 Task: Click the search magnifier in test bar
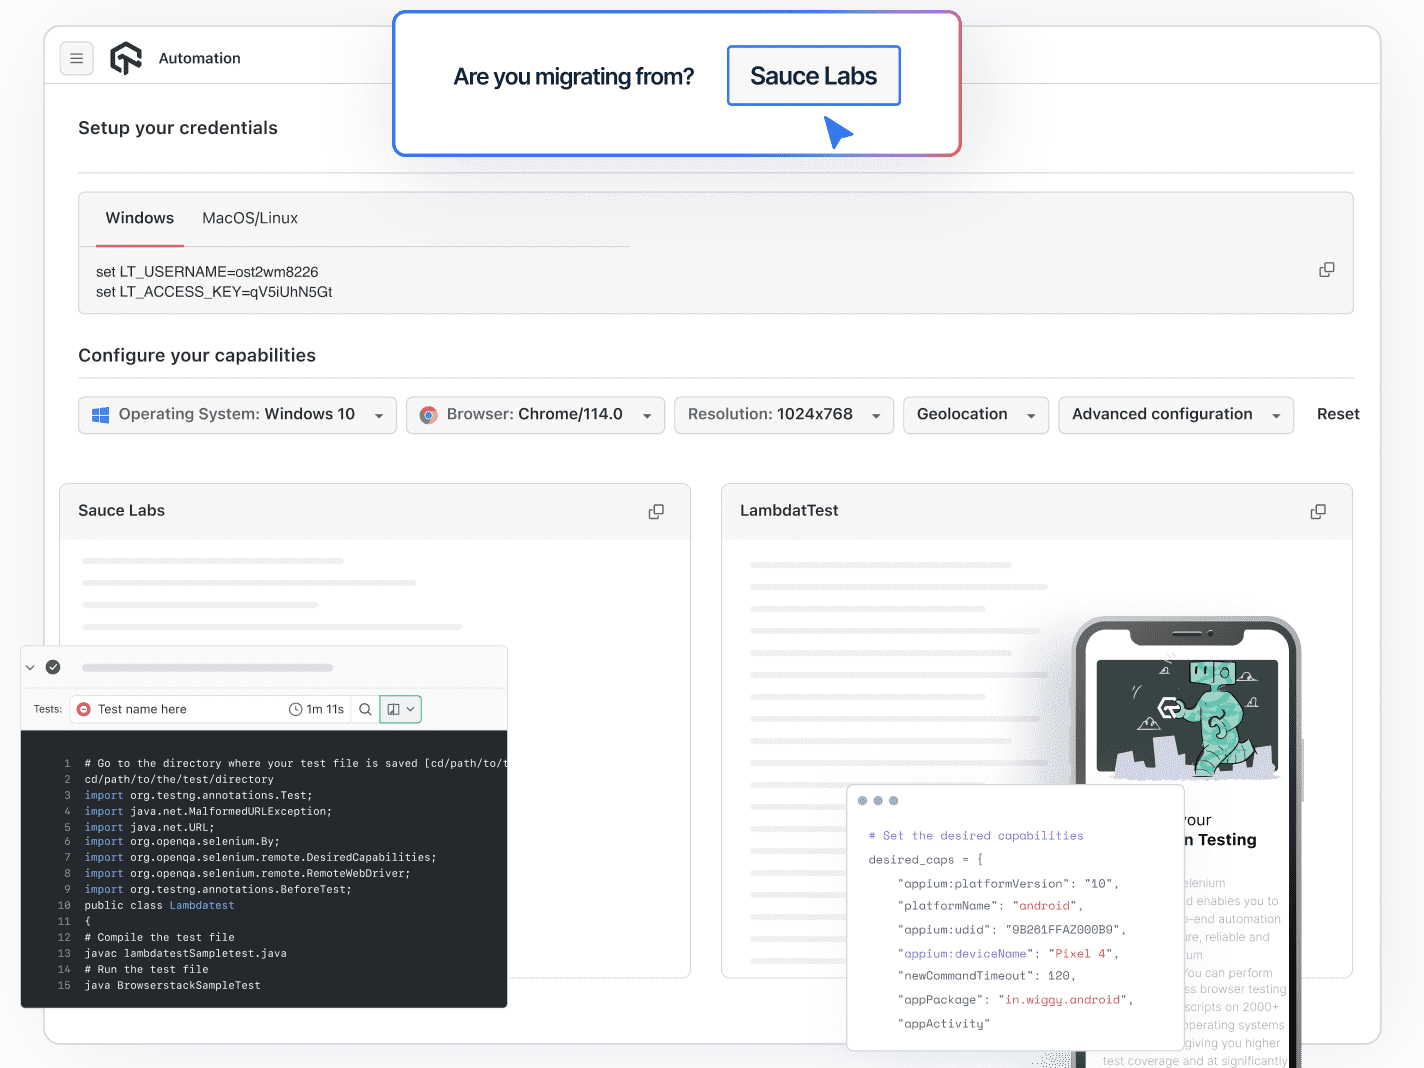pos(365,710)
